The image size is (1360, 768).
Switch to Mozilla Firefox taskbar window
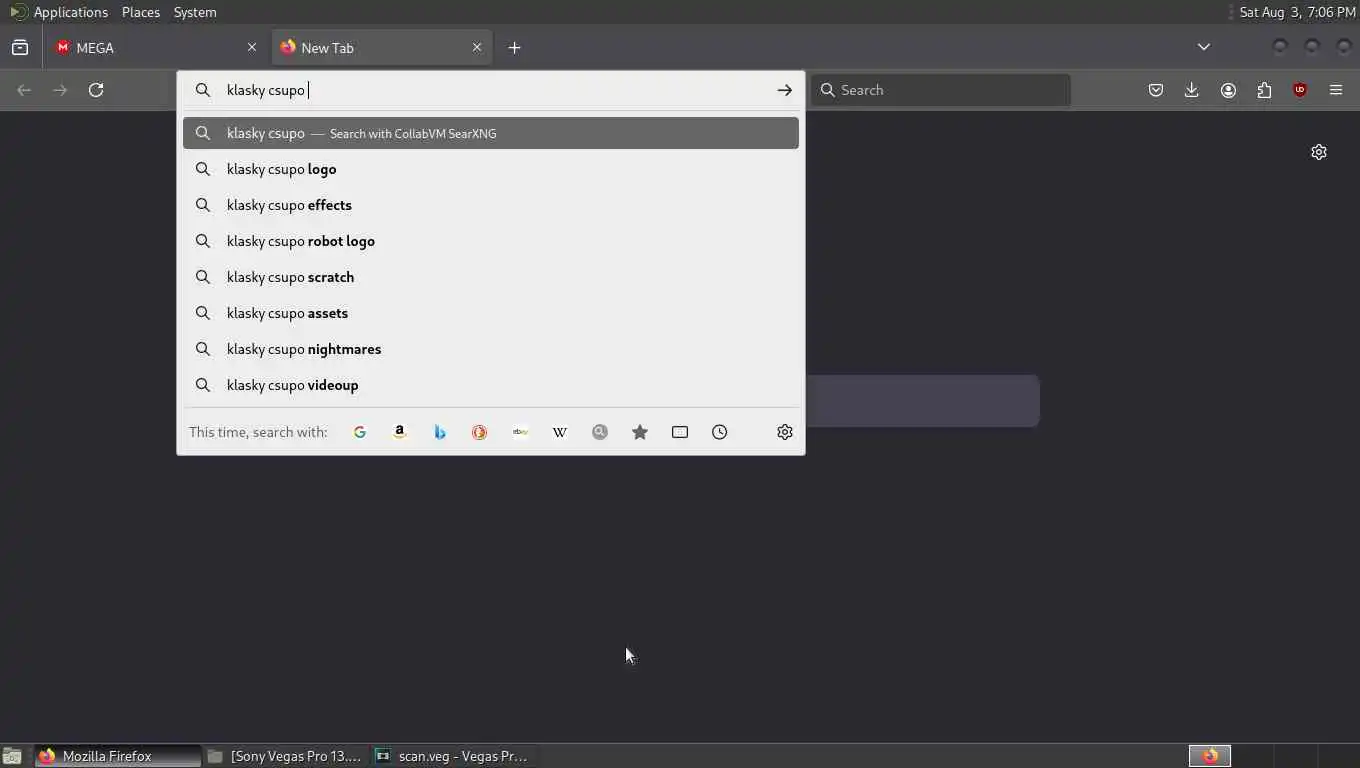pyautogui.click(x=118, y=756)
